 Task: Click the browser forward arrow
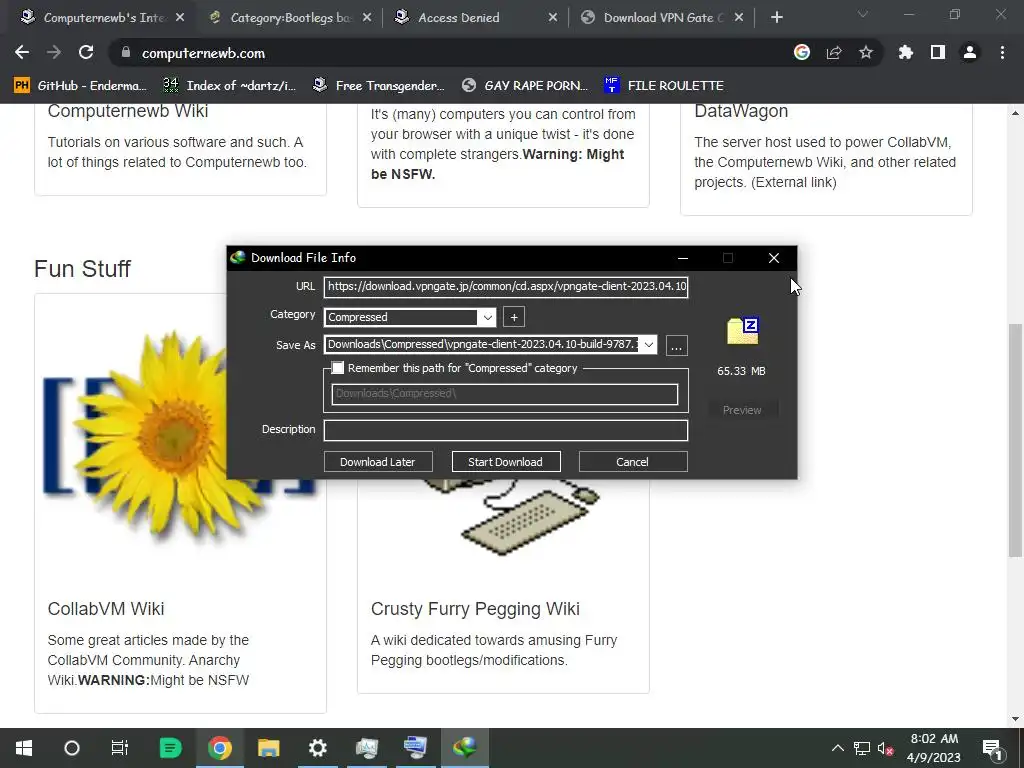pos(54,52)
